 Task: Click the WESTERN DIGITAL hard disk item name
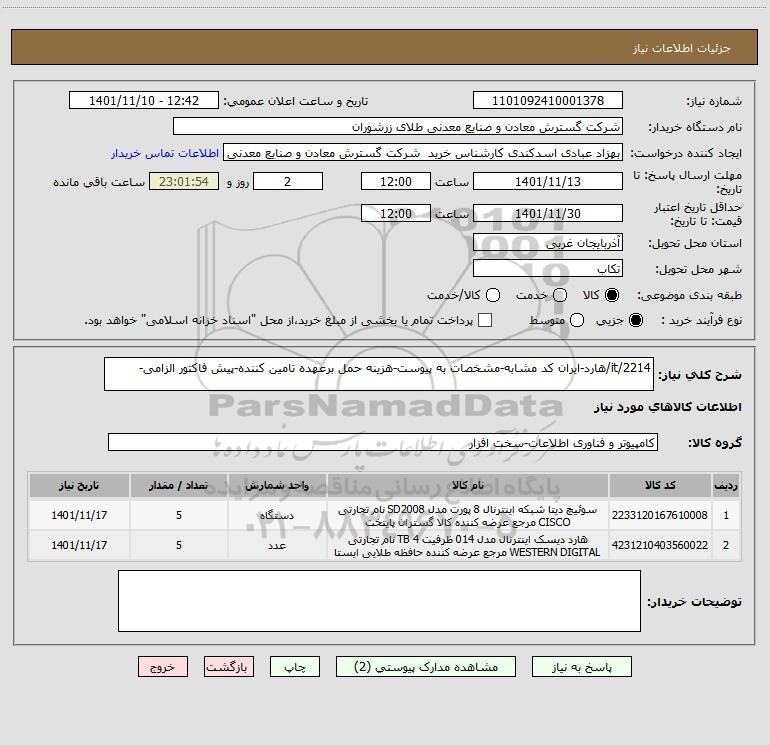click(x=468, y=546)
